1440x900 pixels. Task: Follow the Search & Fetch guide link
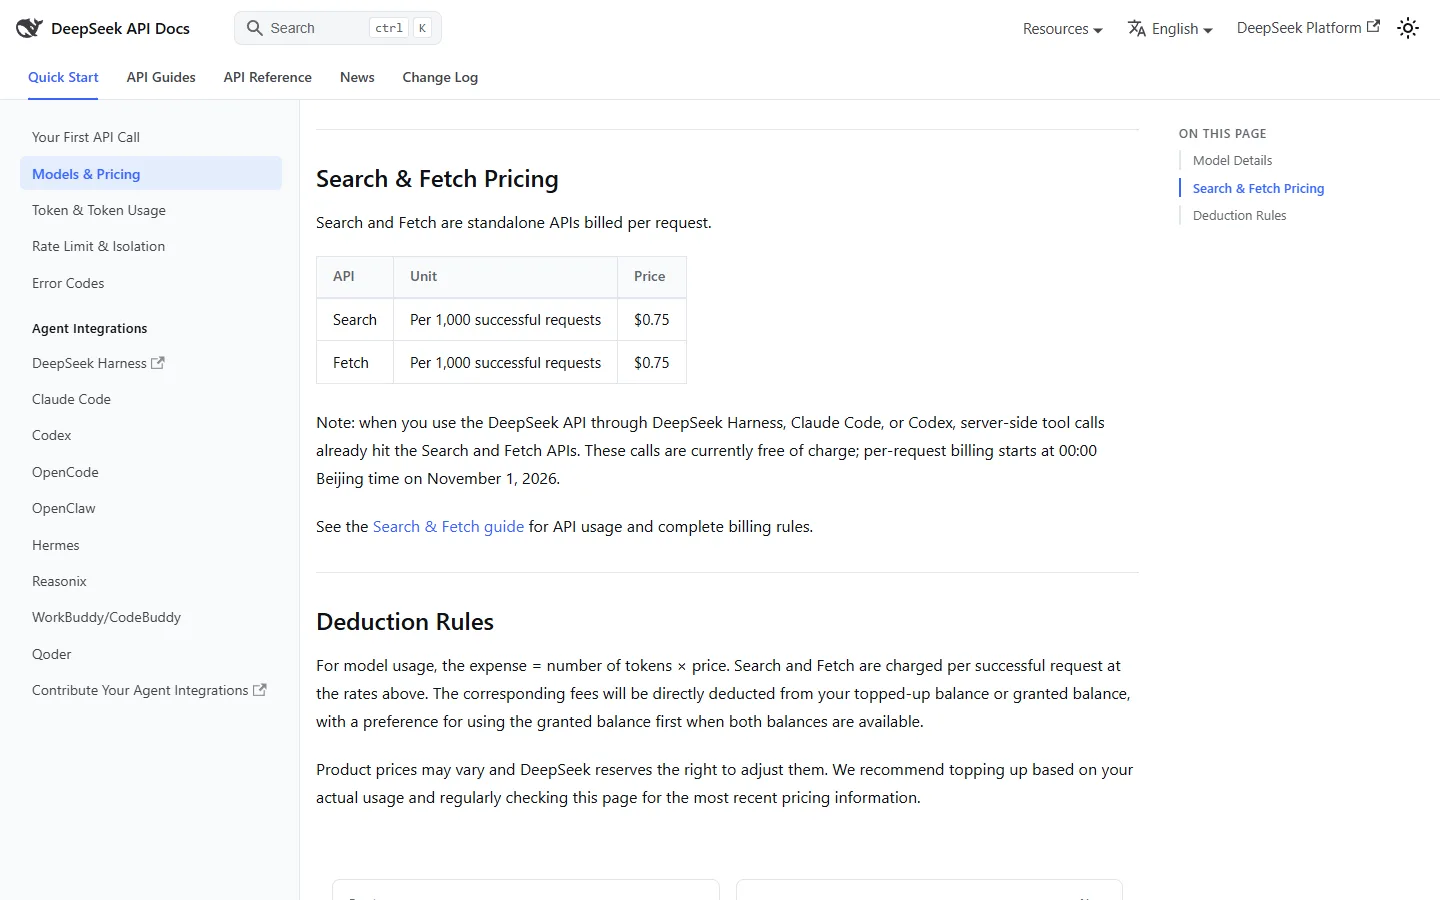coord(448,526)
